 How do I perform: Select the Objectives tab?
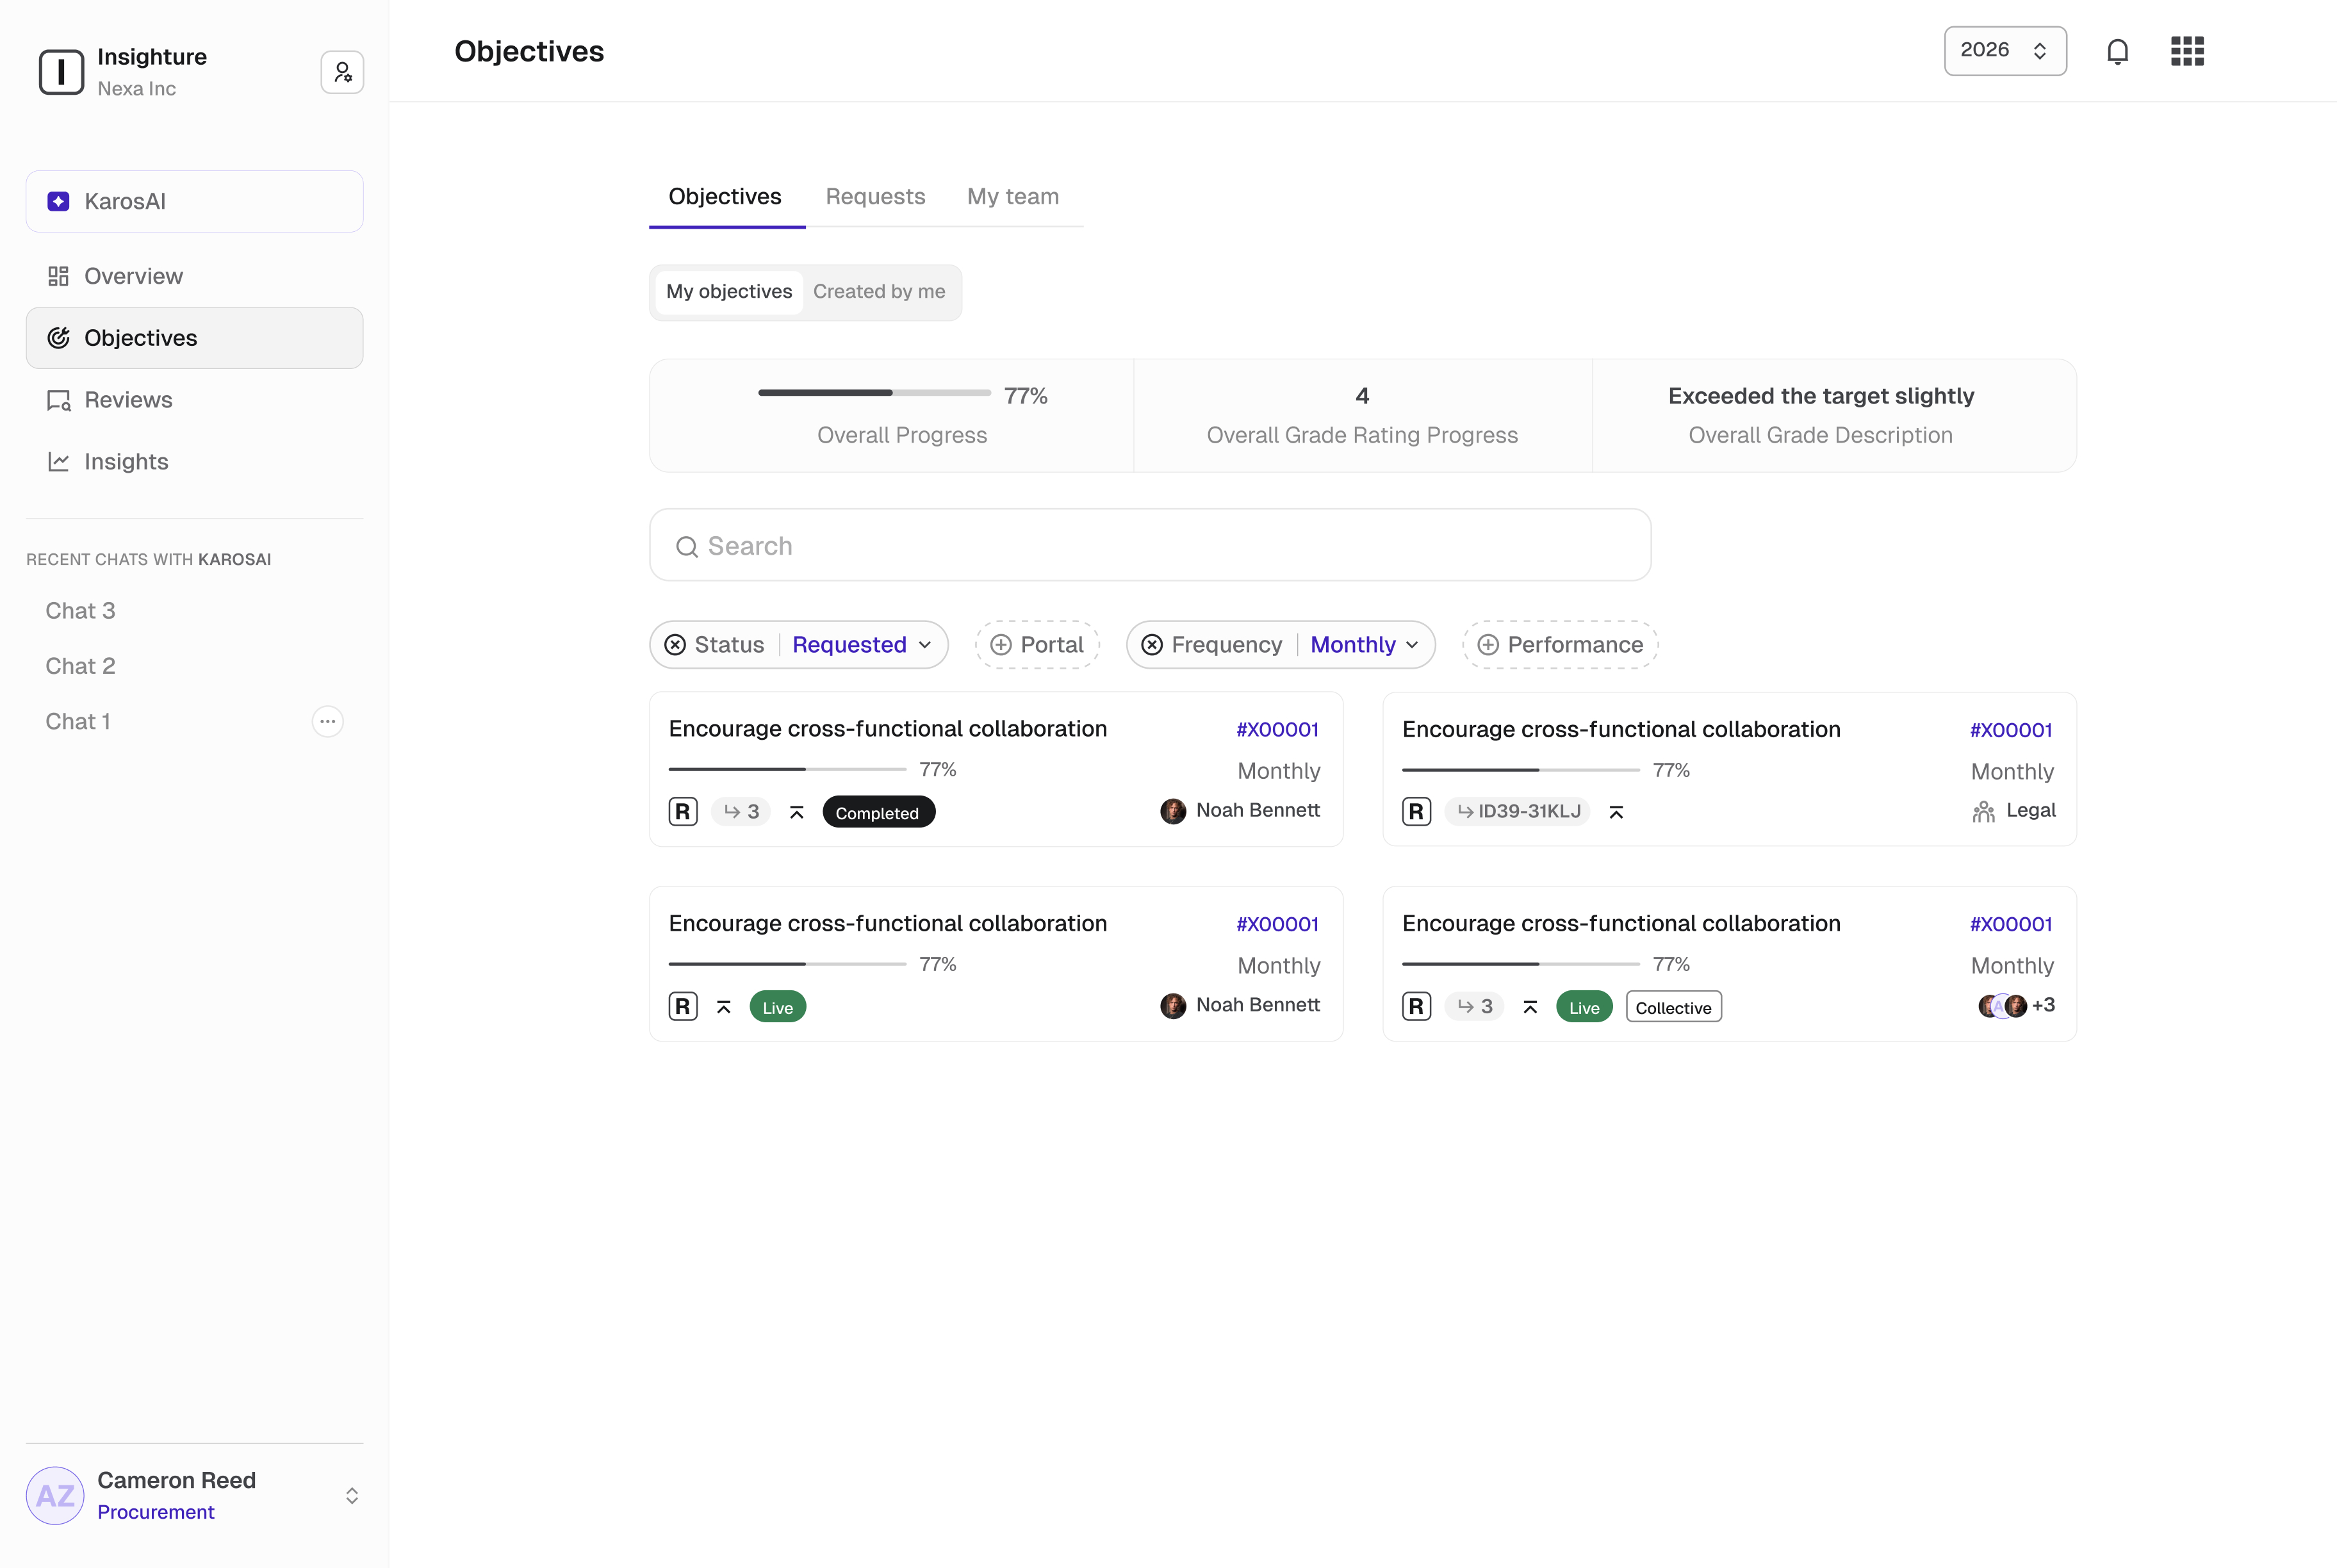725,197
